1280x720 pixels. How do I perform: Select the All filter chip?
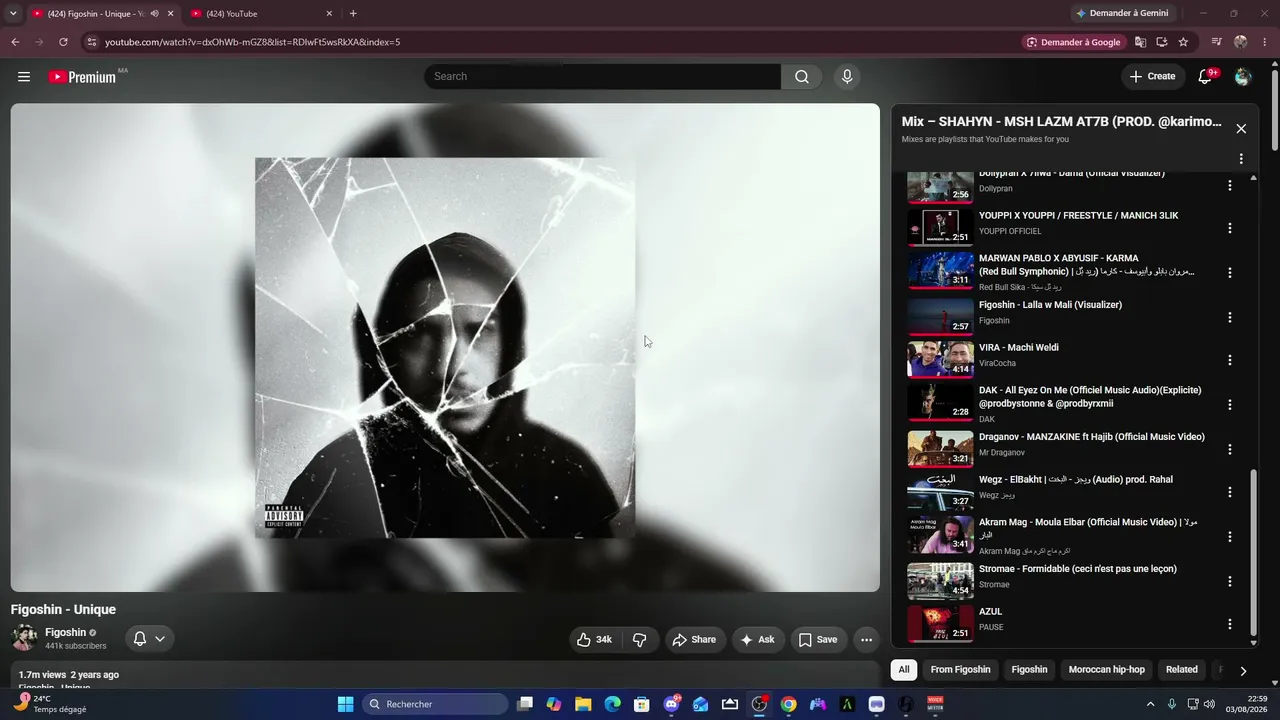[x=904, y=670]
